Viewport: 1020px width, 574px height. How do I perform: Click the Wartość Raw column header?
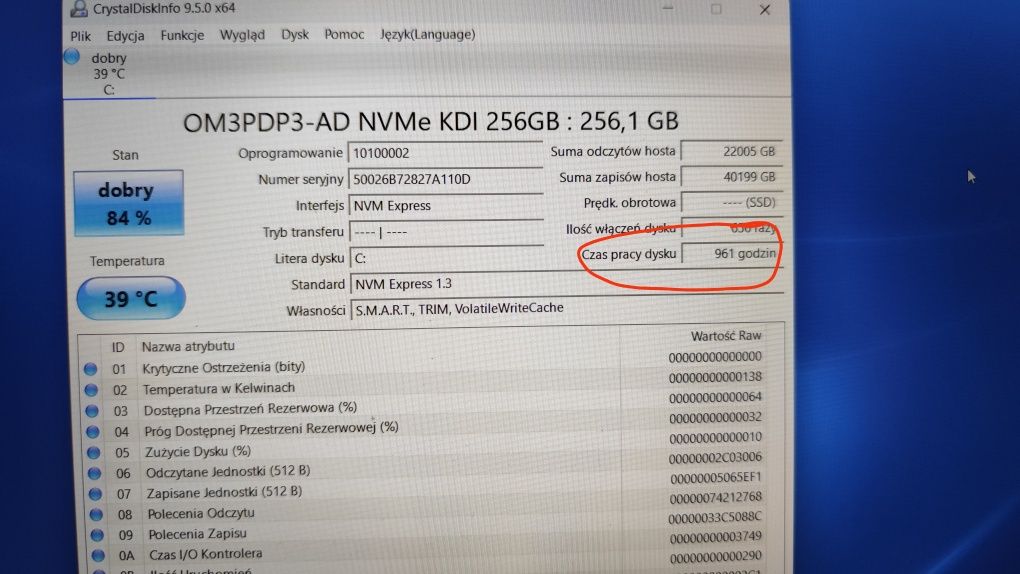pyautogui.click(x=726, y=336)
